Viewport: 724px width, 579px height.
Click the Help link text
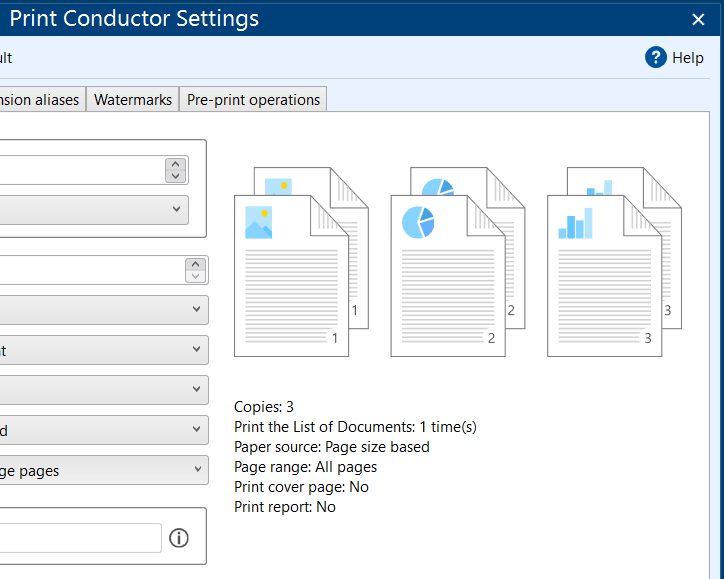click(x=688, y=58)
